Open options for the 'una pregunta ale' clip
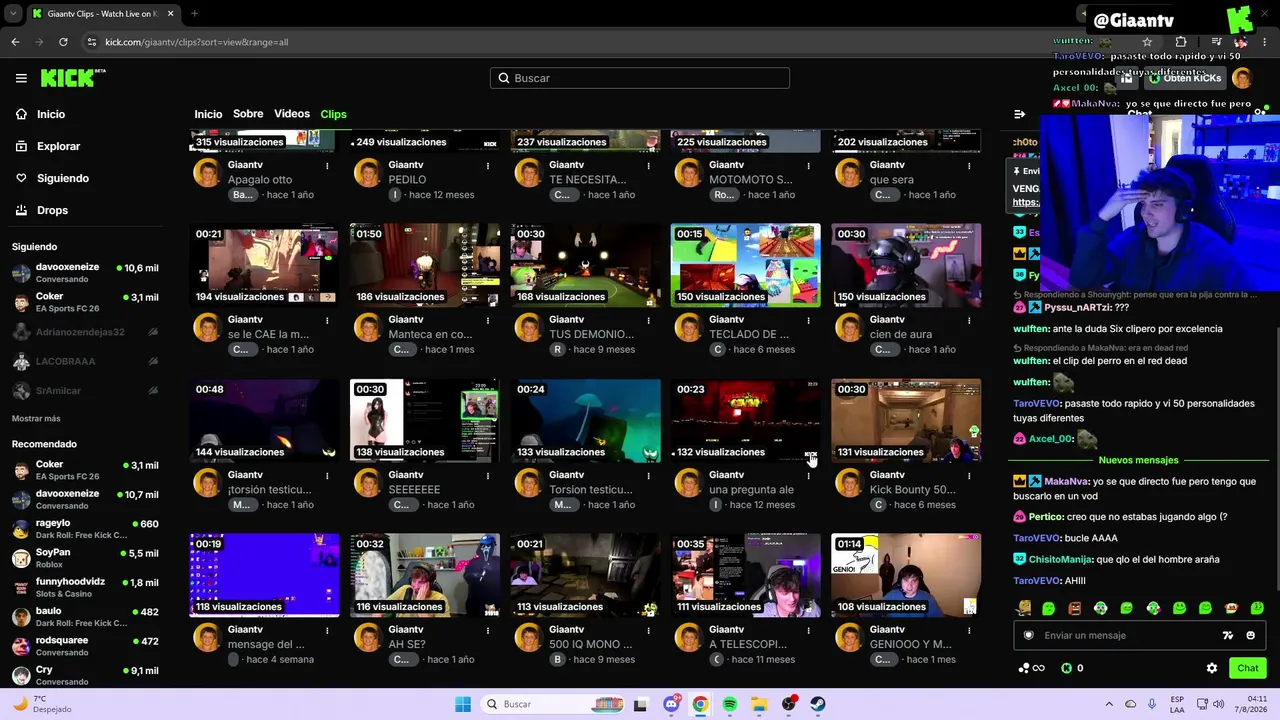 coord(809,475)
